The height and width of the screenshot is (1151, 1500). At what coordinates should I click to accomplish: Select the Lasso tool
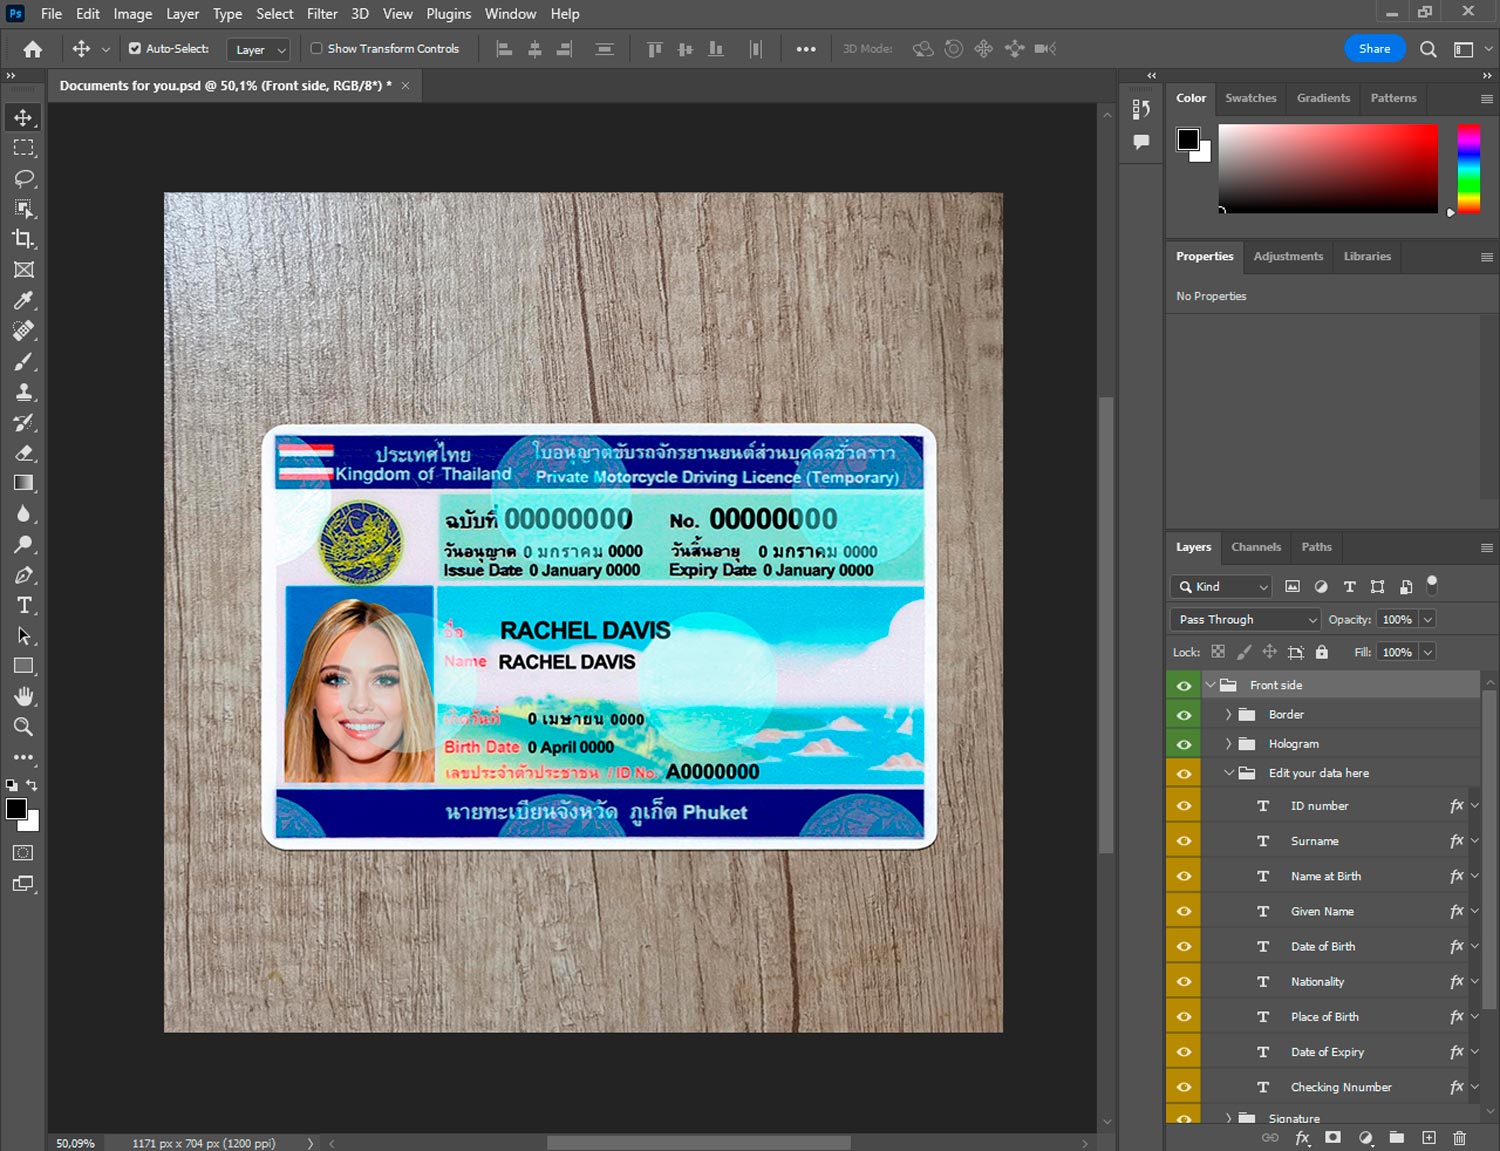coord(24,178)
